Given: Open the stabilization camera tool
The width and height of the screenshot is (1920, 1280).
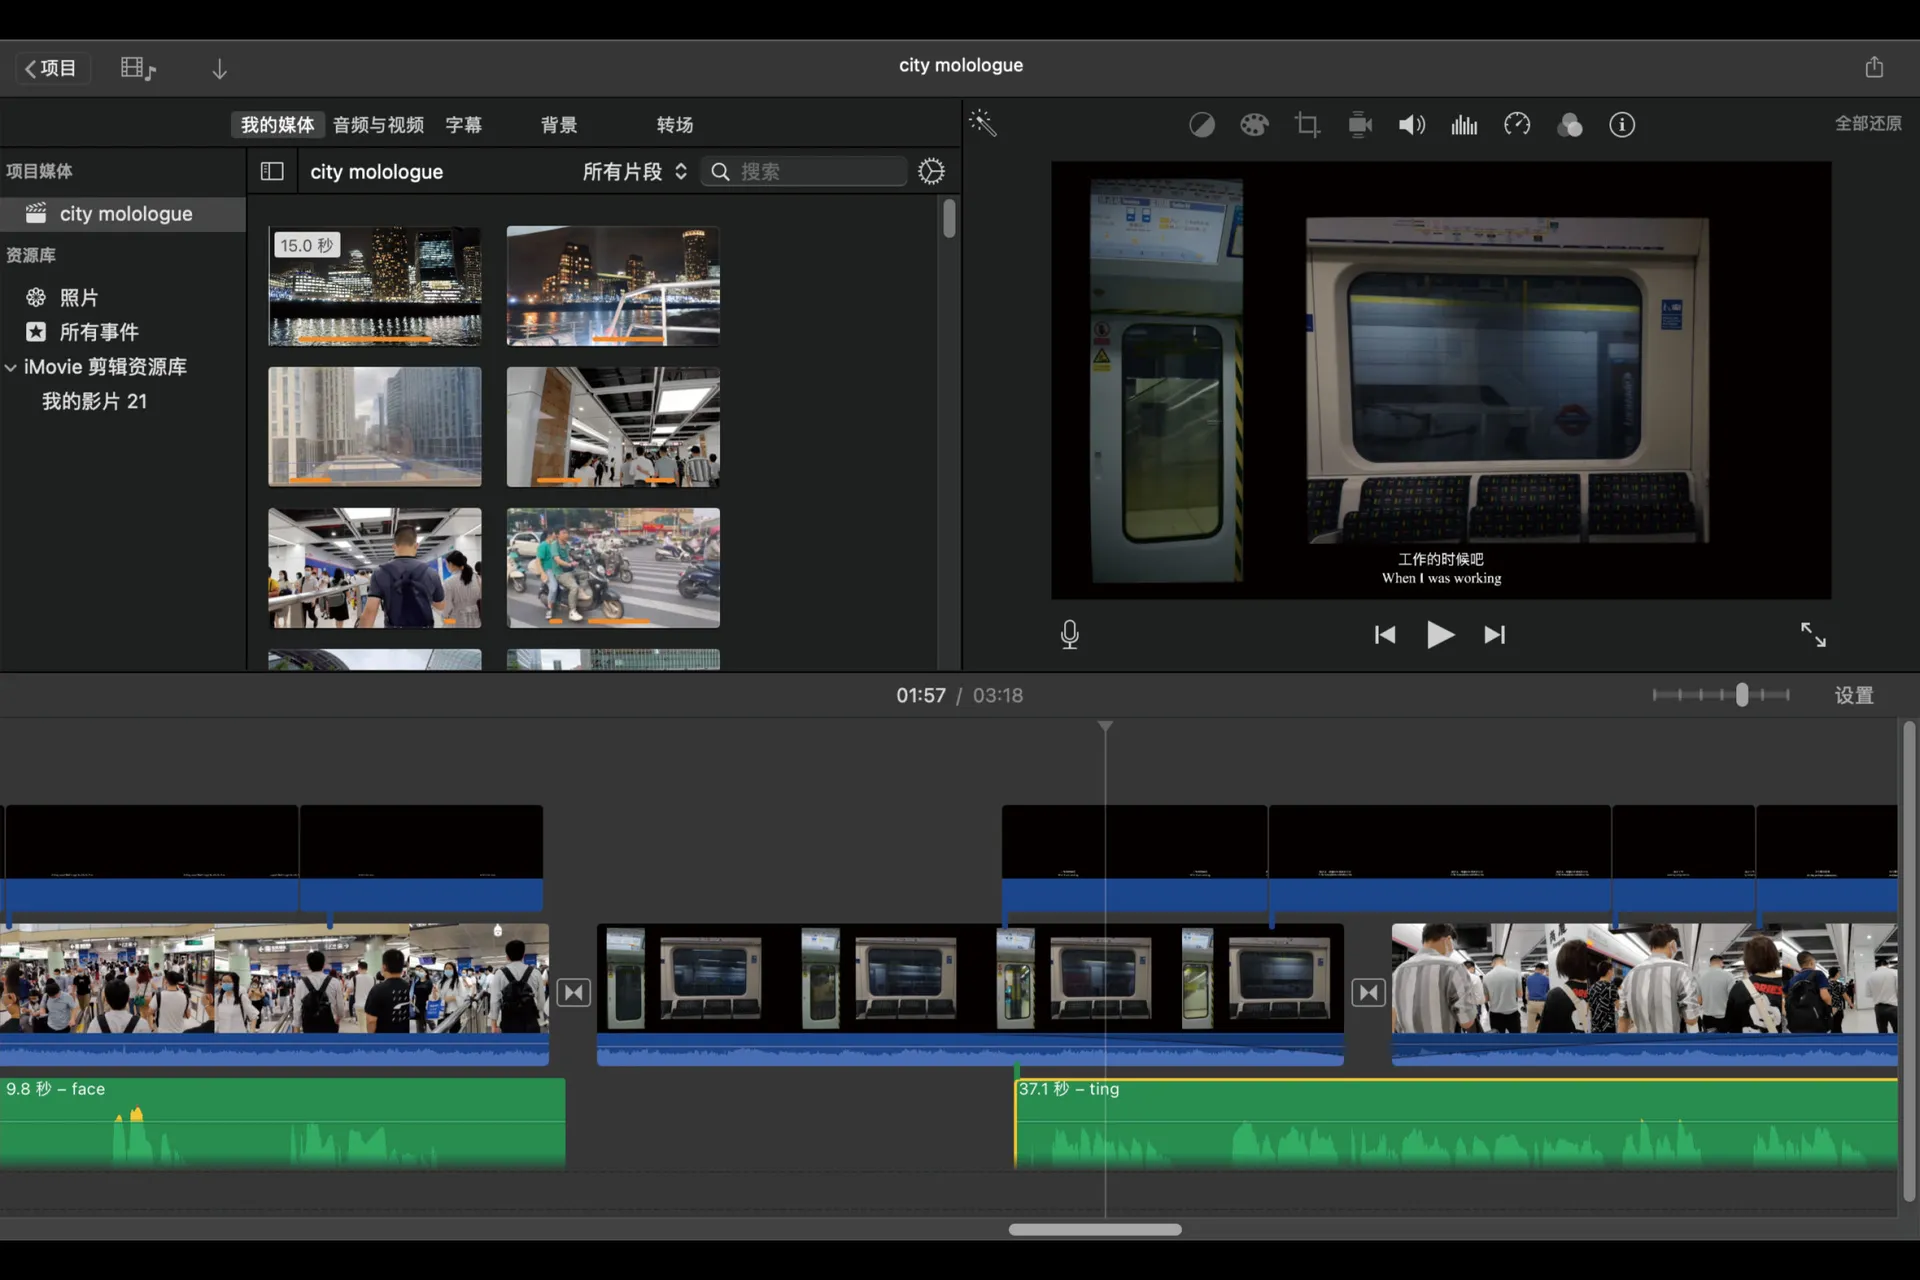Looking at the screenshot, I should click(x=1360, y=125).
